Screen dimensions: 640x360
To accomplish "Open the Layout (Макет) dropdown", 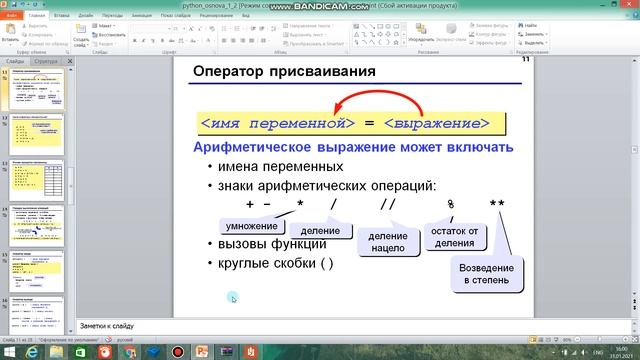I will [104, 26].
